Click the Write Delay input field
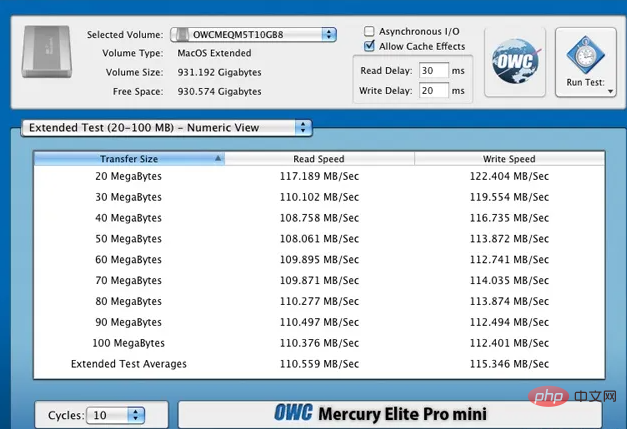 433,91
